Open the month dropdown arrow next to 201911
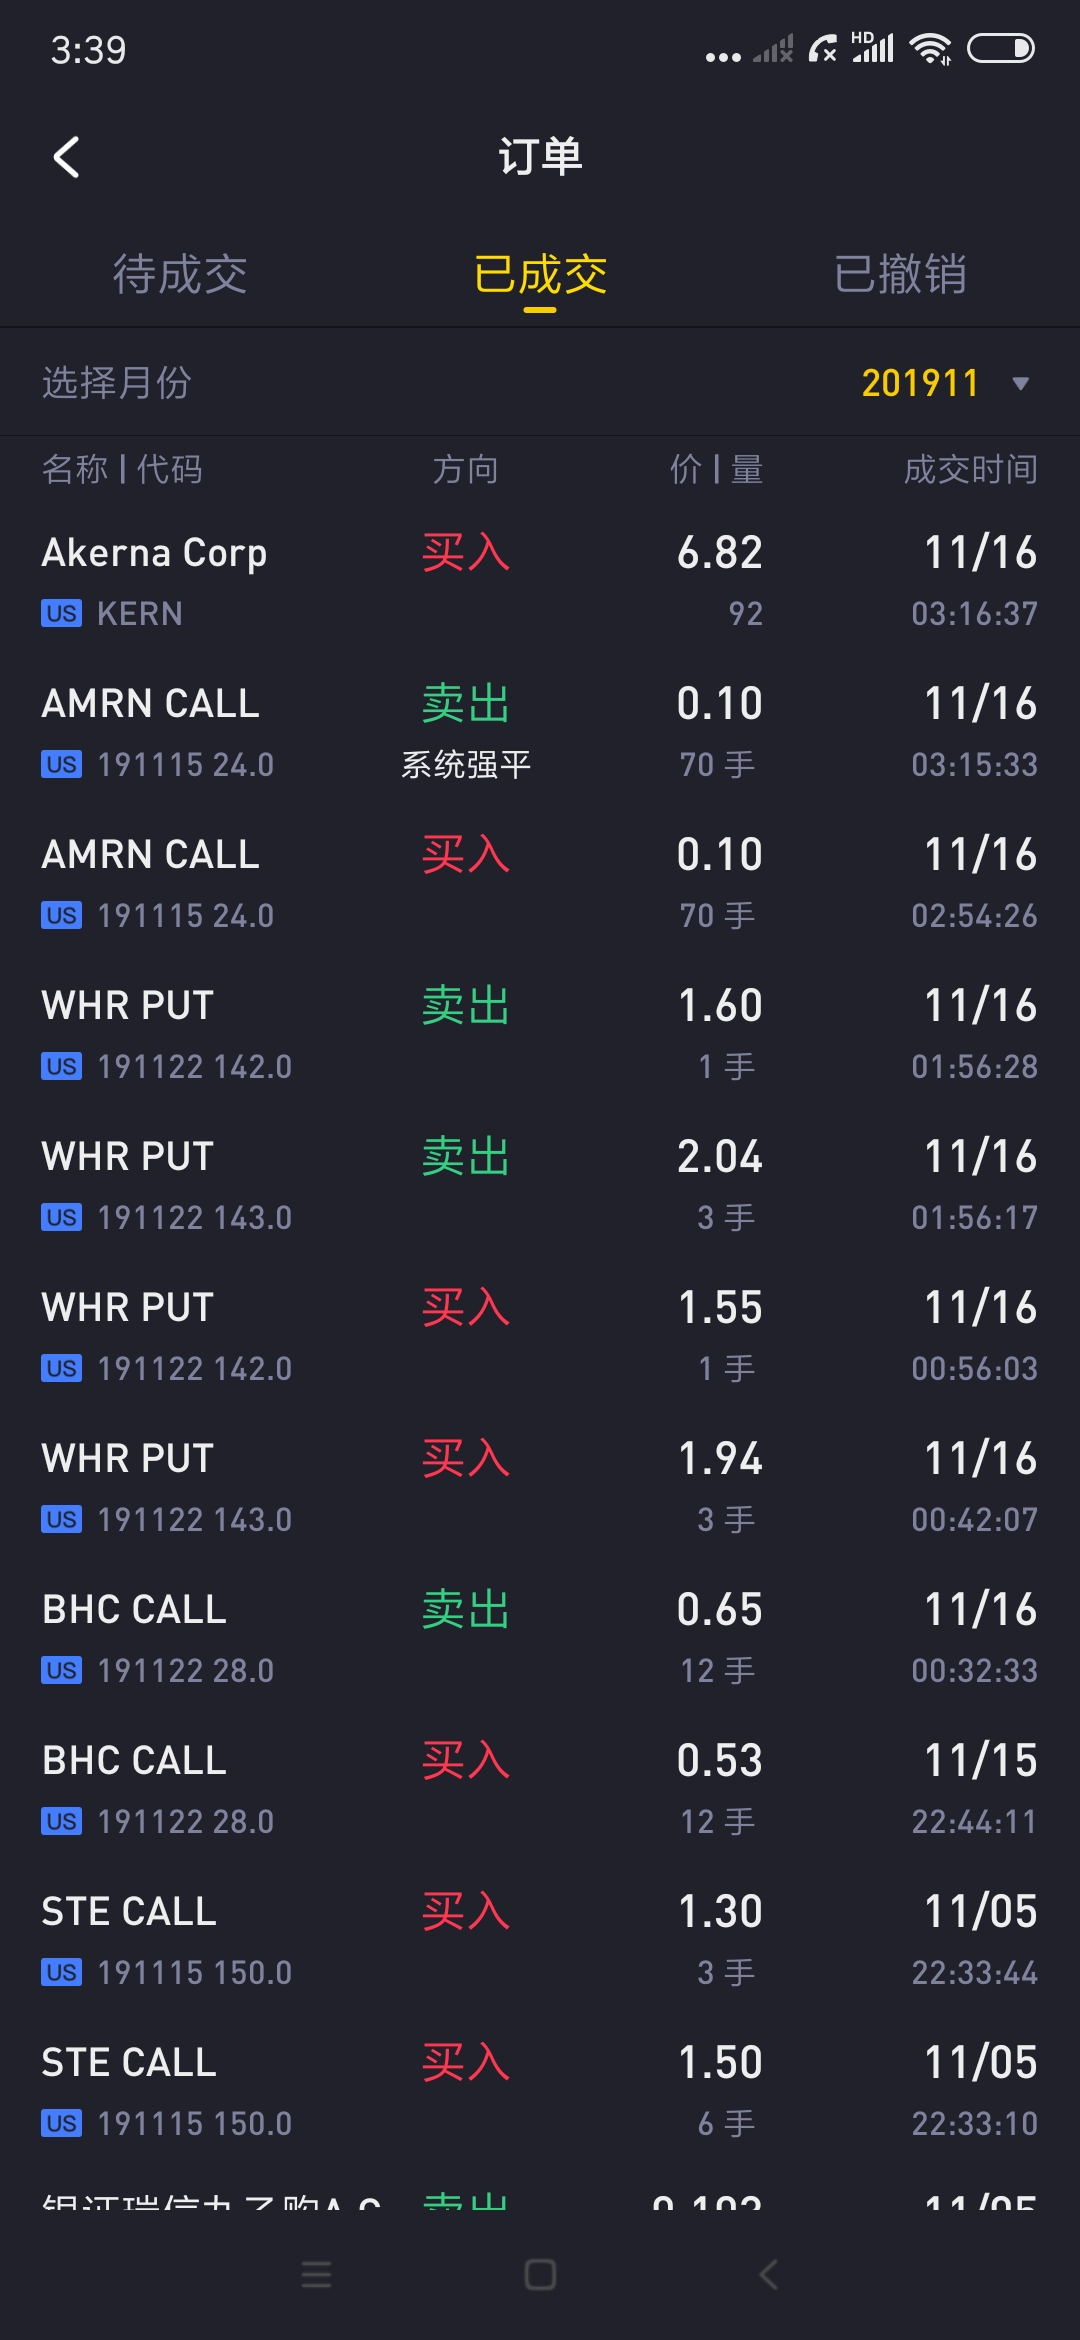Image resolution: width=1080 pixels, height=2340 pixels. pyautogui.click(x=1020, y=383)
